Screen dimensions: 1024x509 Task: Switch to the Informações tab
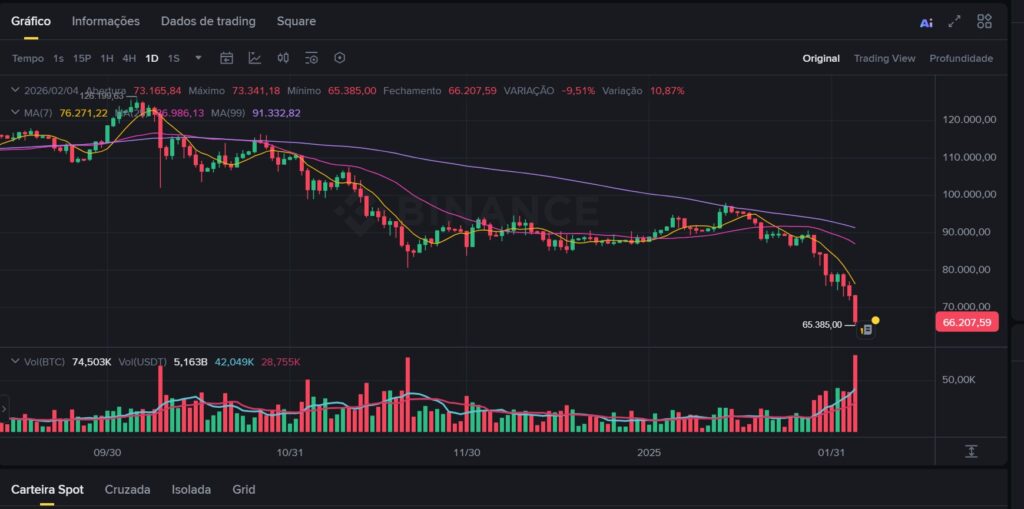pos(106,21)
